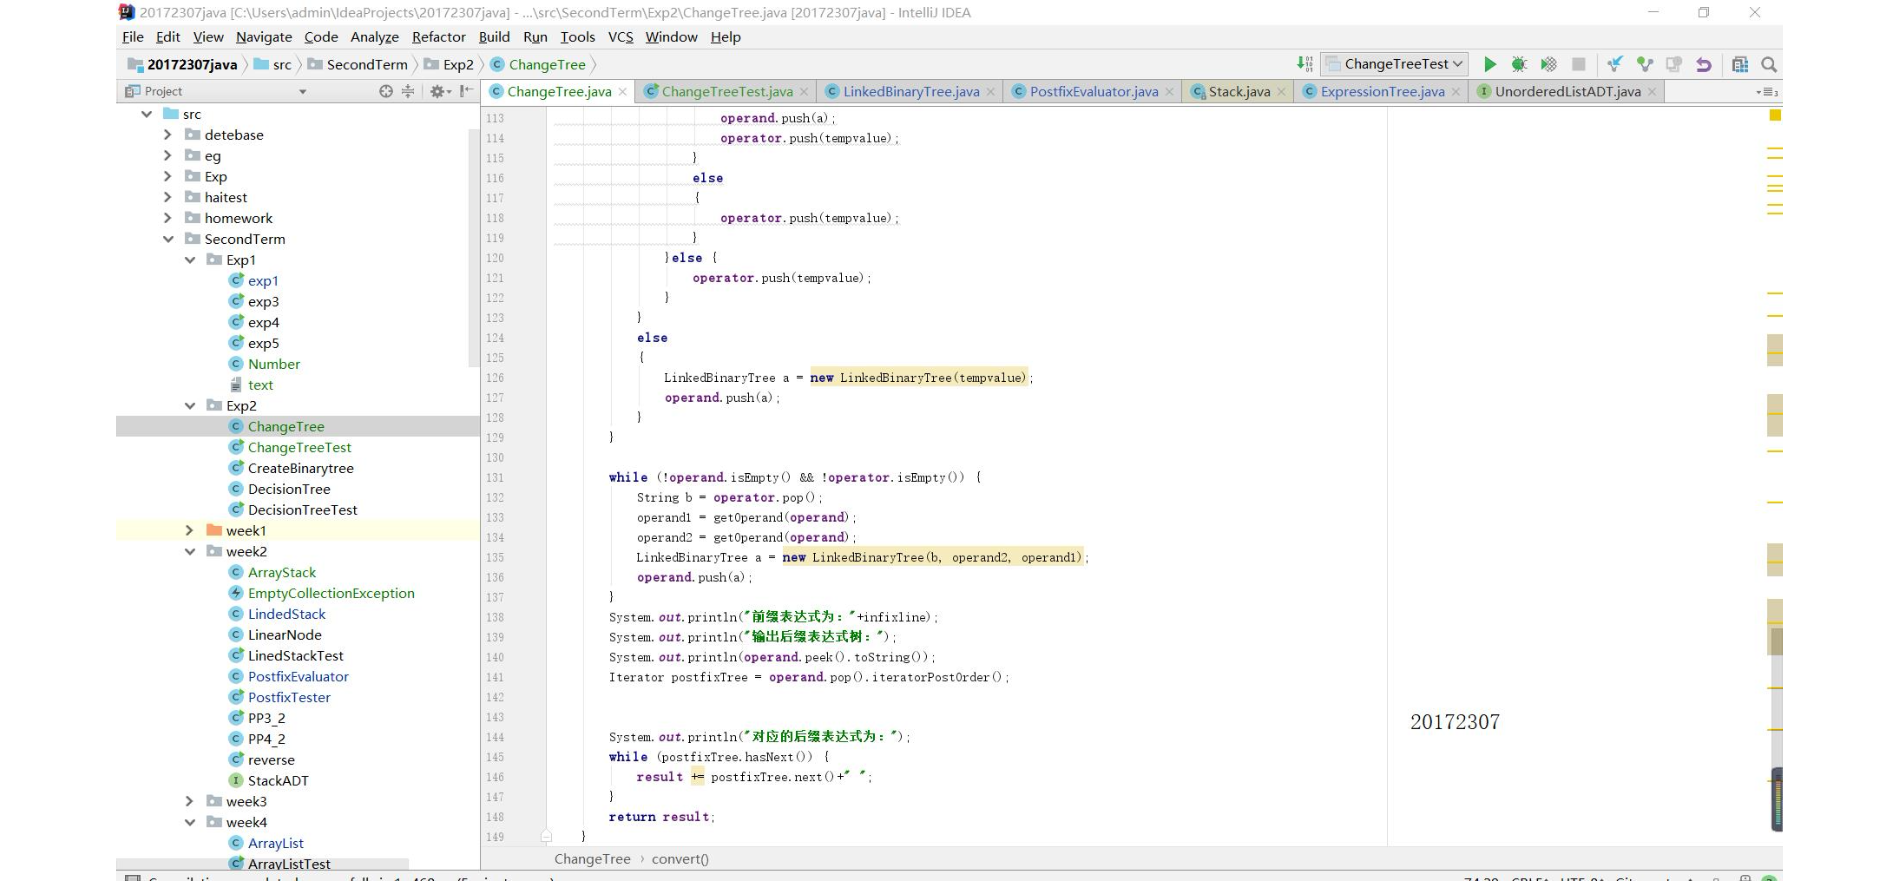Viewport: 1899px width, 881px height.
Task: Collapse the Exp2 folder
Action: pos(190,406)
